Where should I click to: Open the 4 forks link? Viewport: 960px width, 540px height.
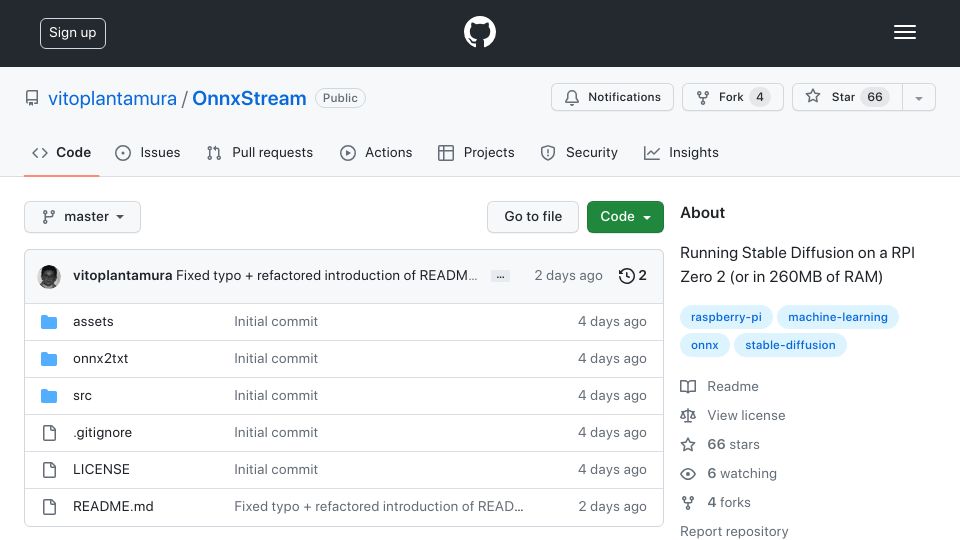[729, 503]
